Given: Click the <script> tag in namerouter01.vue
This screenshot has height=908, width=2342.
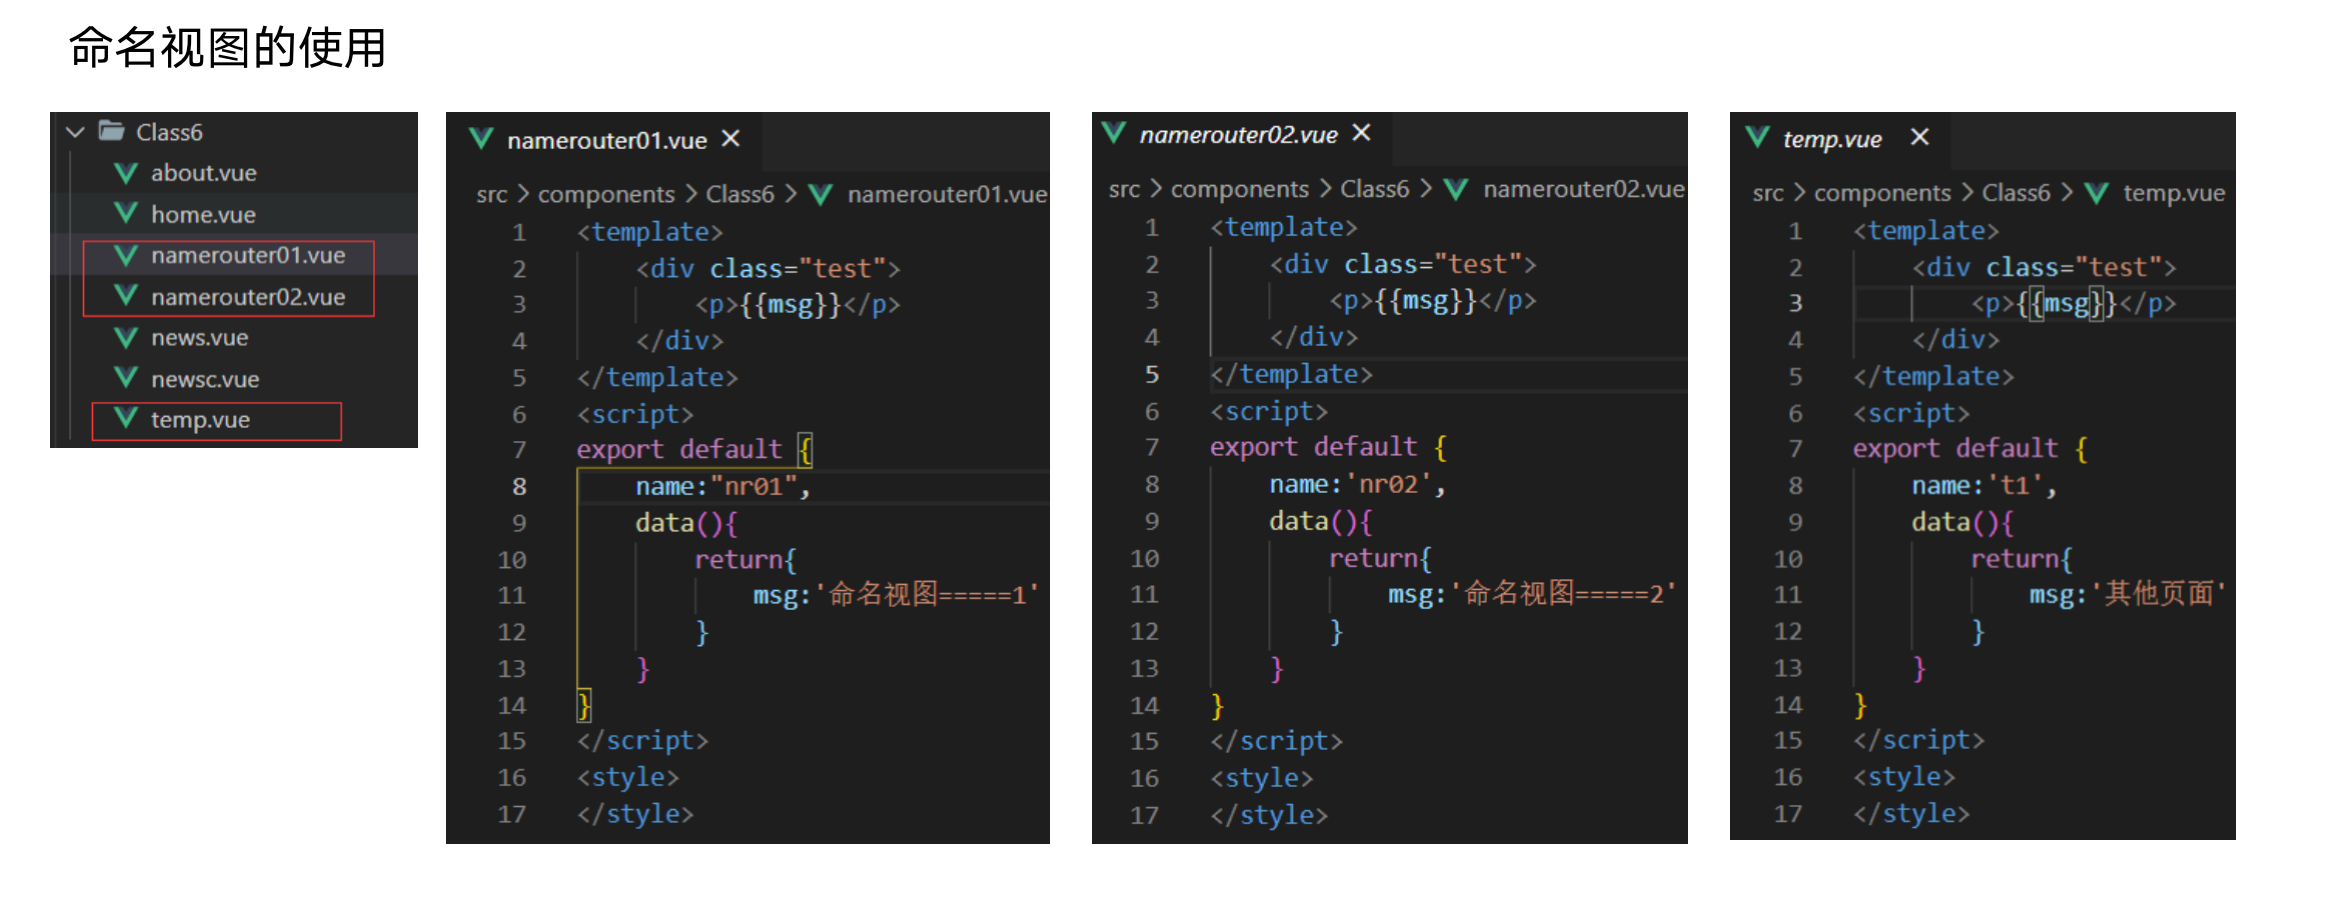Looking at the screenshot, I should (635, 414).
